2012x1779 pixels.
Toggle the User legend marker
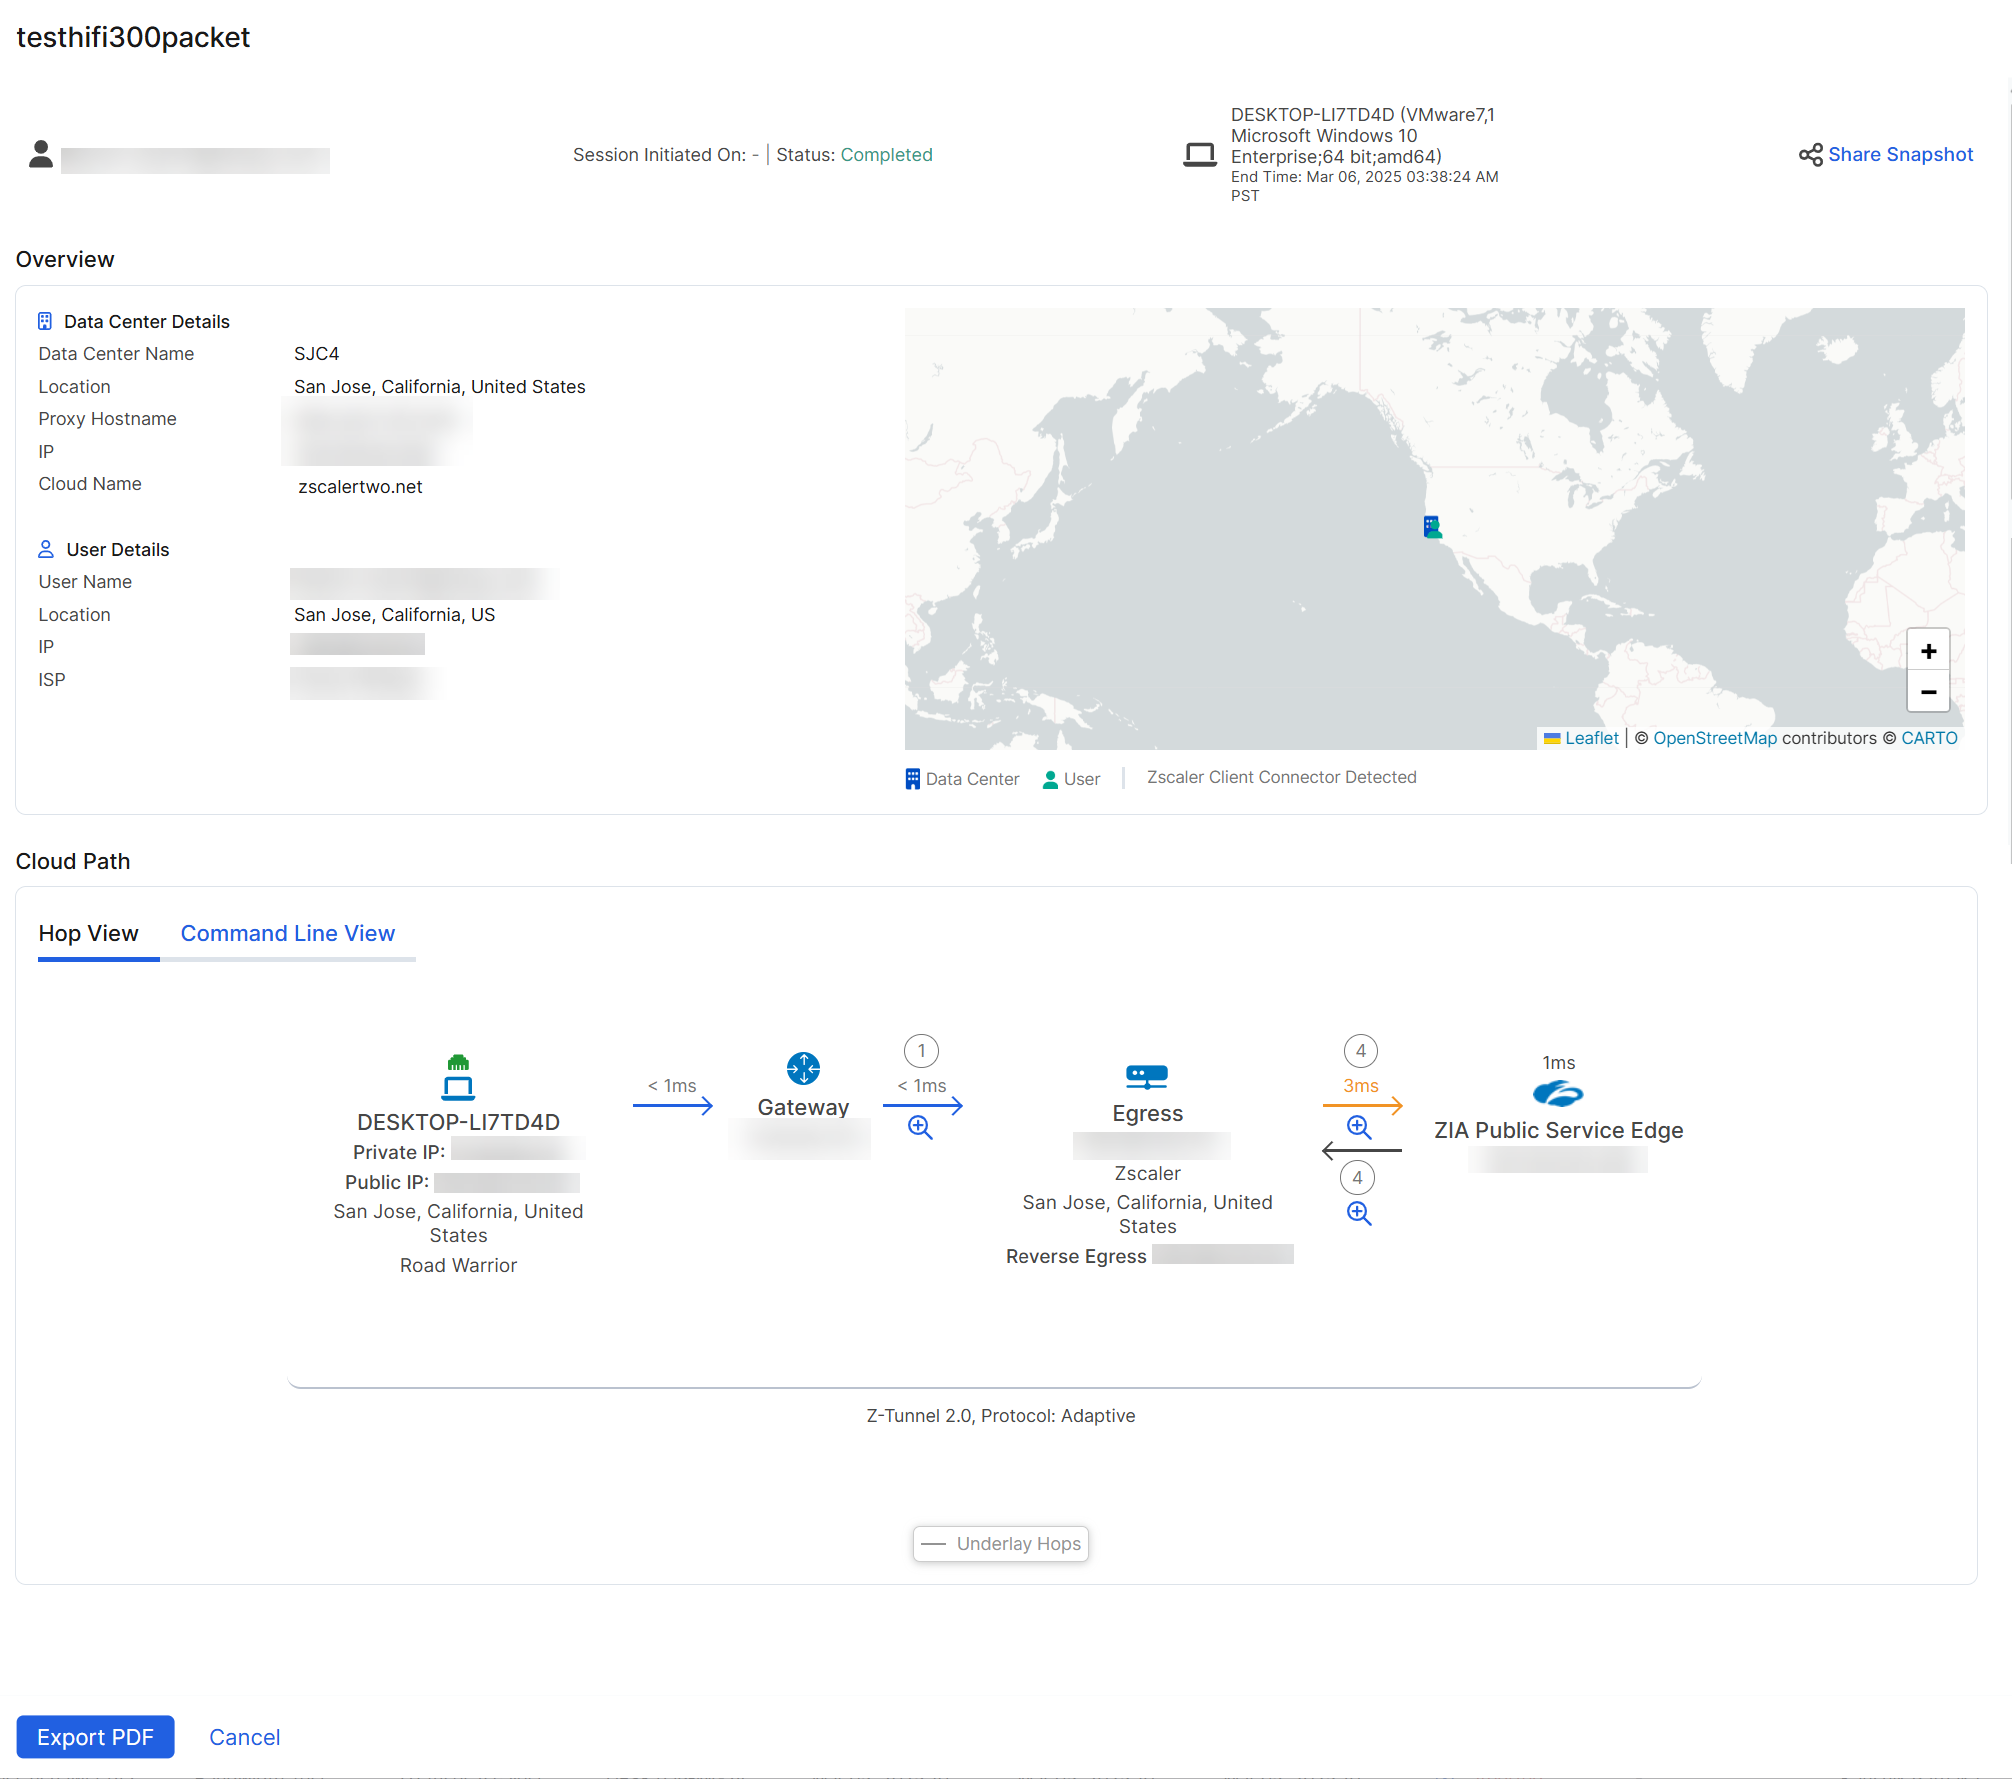[x=1049, y=778]
